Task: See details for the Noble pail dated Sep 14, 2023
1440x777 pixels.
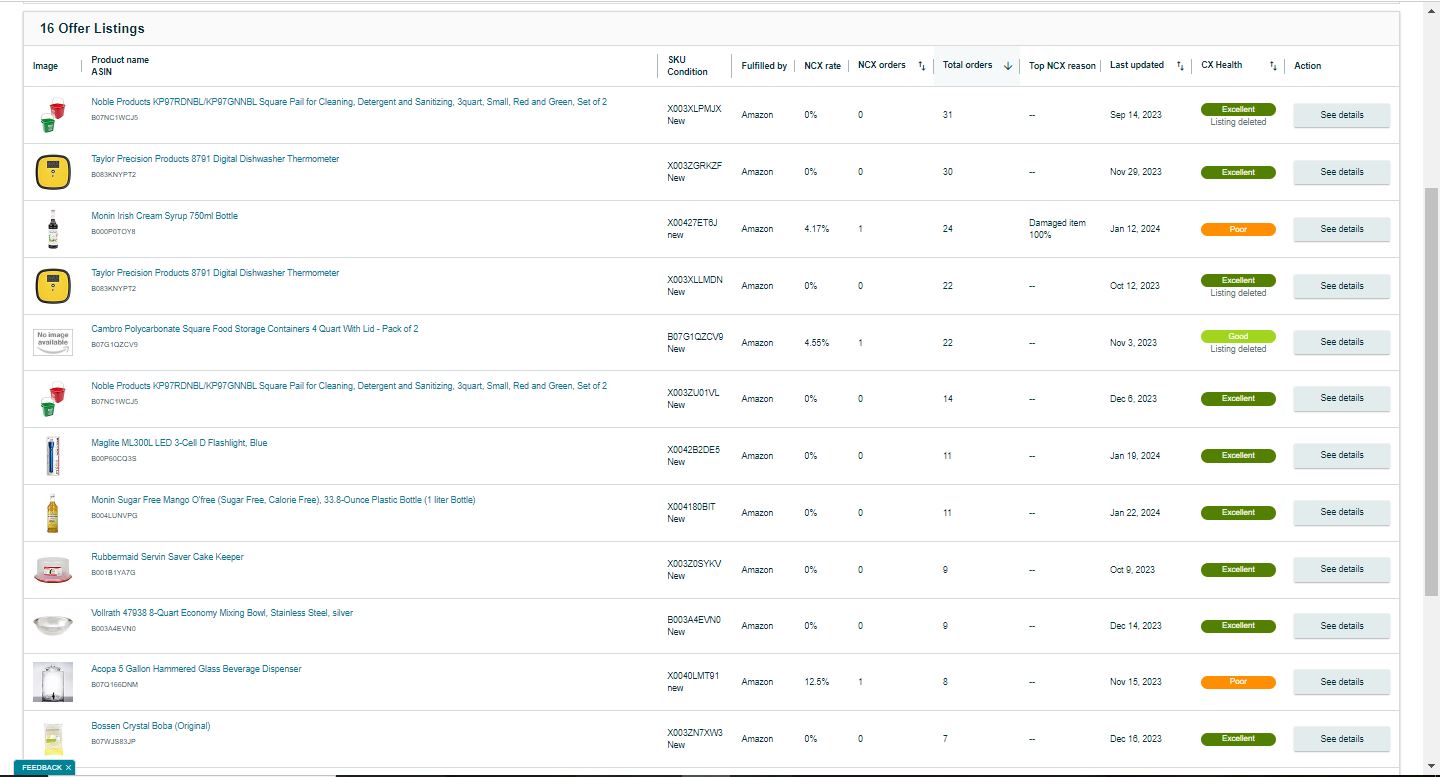Action: [1341, 115]
